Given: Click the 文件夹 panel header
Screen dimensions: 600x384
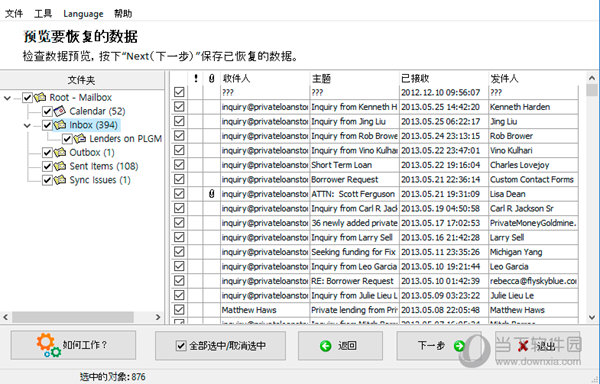Looking at the screenshot, I should click(x=82, y=80).
